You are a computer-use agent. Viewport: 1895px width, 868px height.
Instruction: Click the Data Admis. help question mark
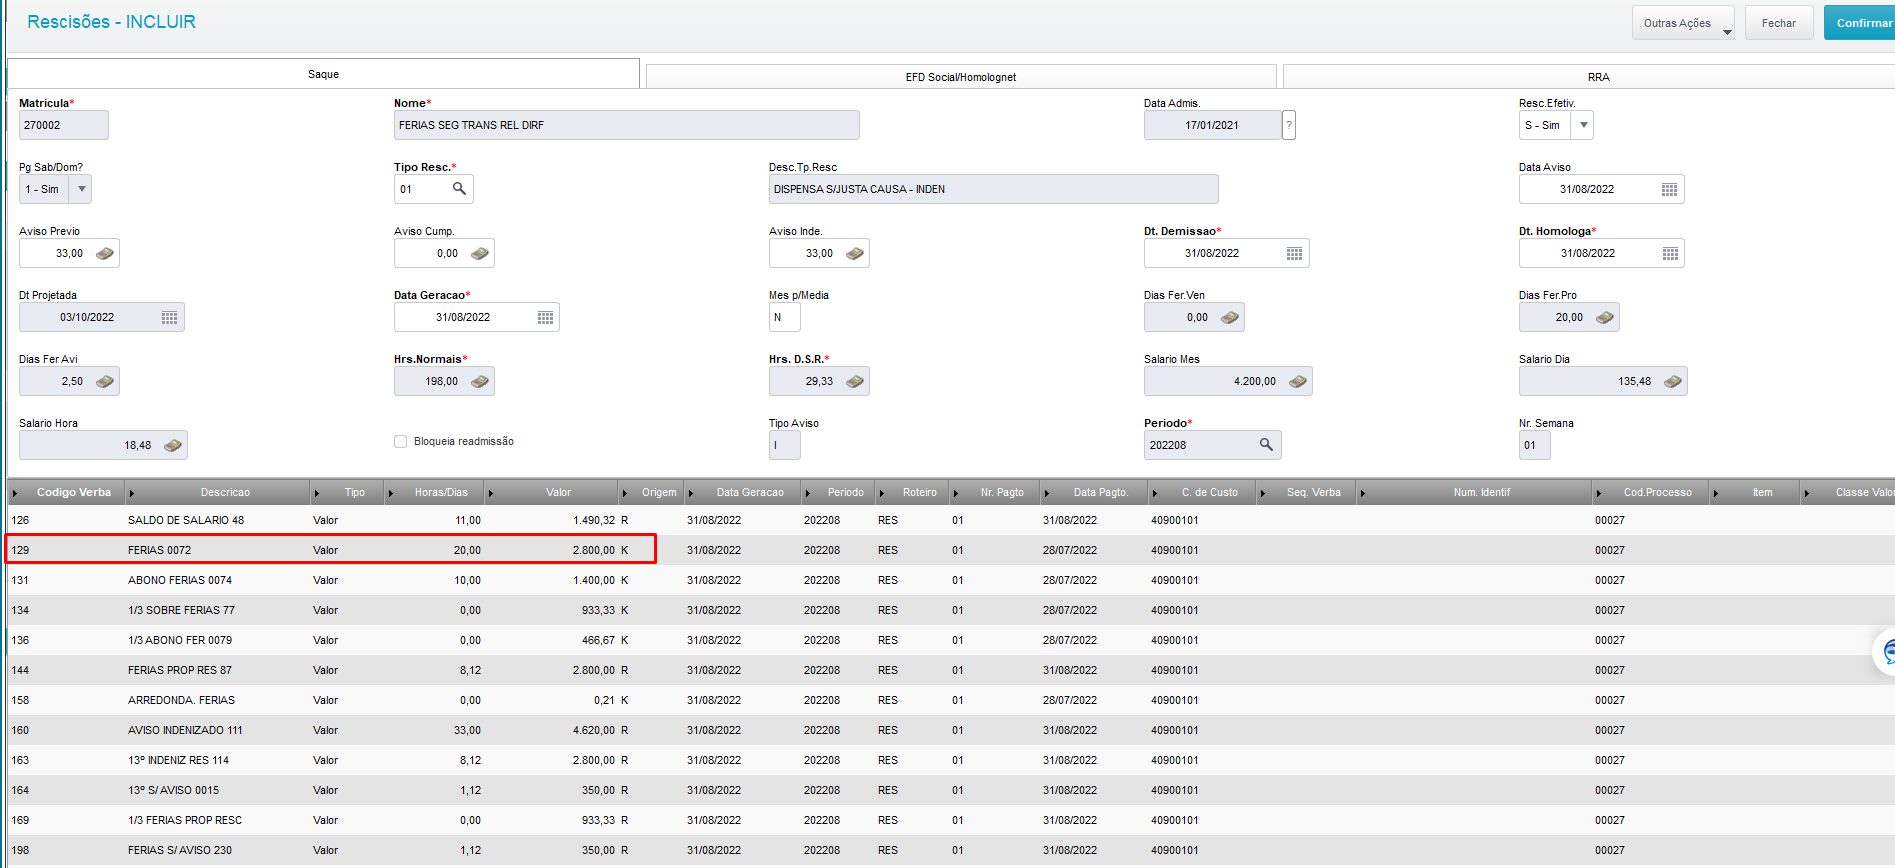(x=1289, y=125)
